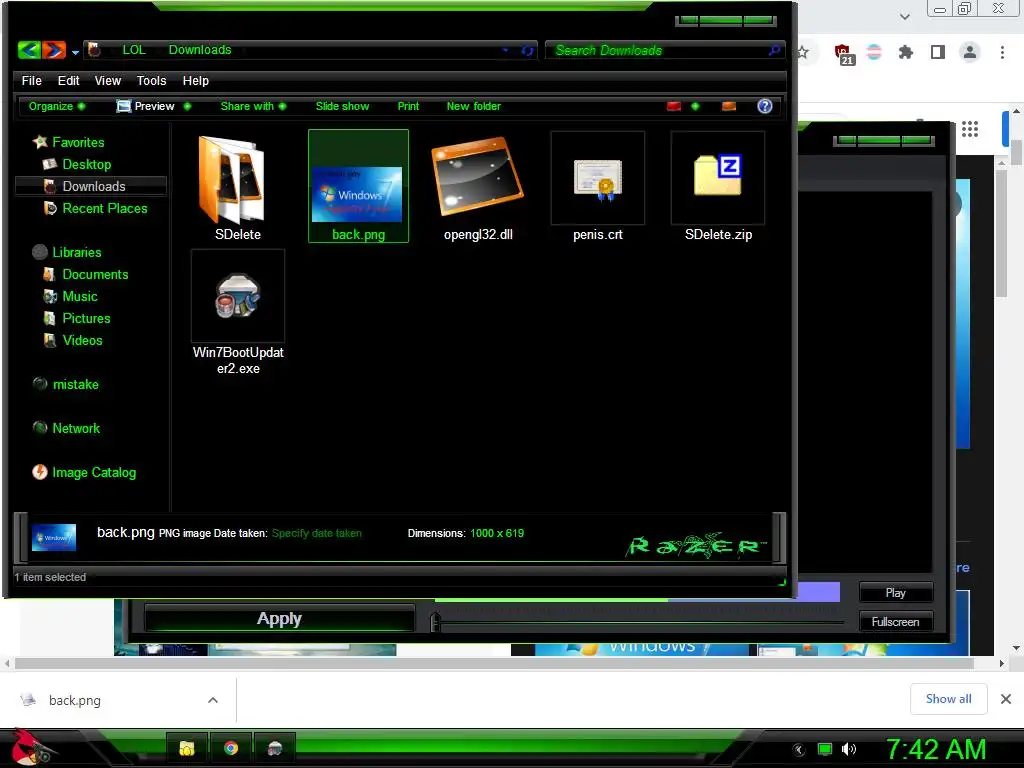The image size is (1024, 768).
Task: Click the Print toolbar button
Action: click(408, 106)
